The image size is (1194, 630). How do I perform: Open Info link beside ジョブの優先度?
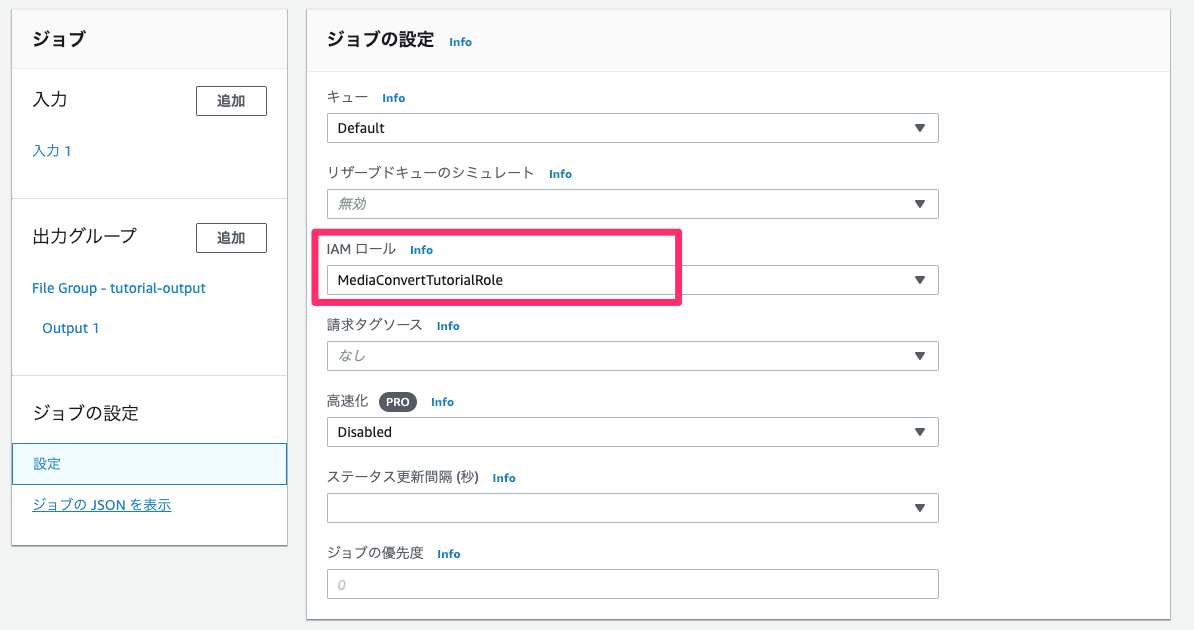coord(449,554)
